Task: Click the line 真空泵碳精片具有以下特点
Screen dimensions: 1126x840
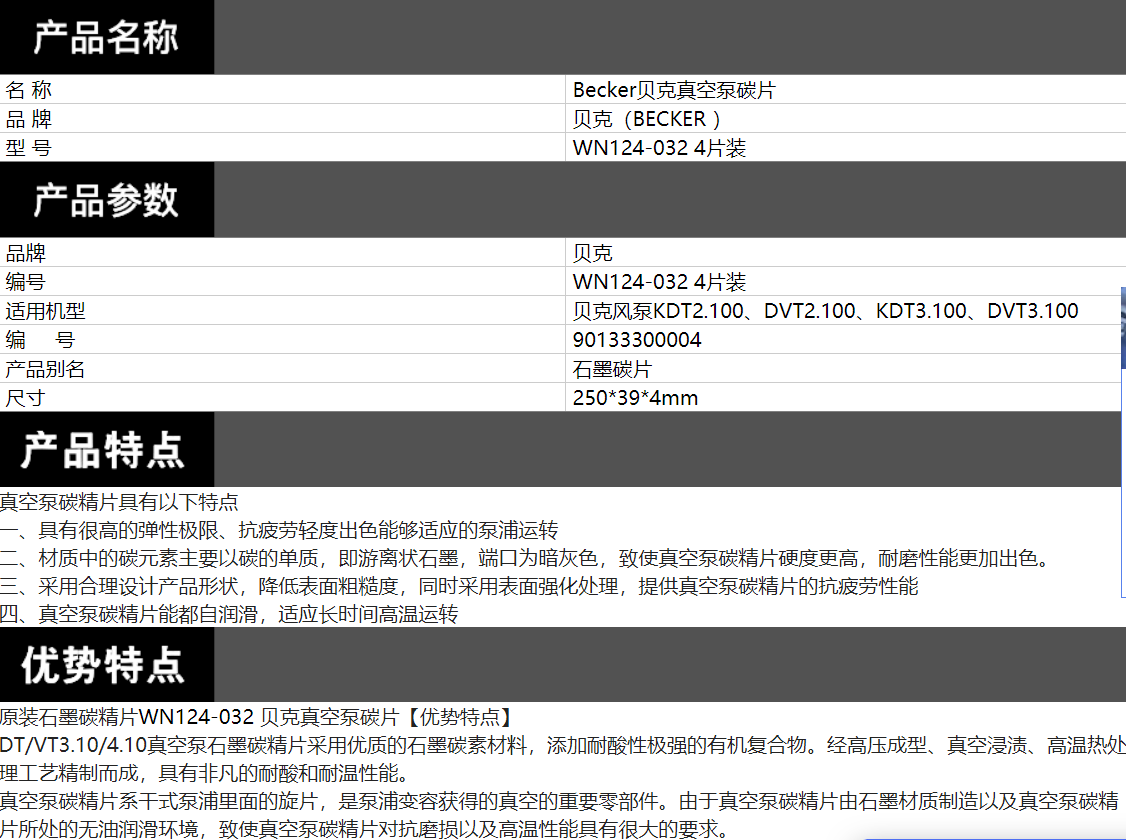Action: (x=119, y=502)
